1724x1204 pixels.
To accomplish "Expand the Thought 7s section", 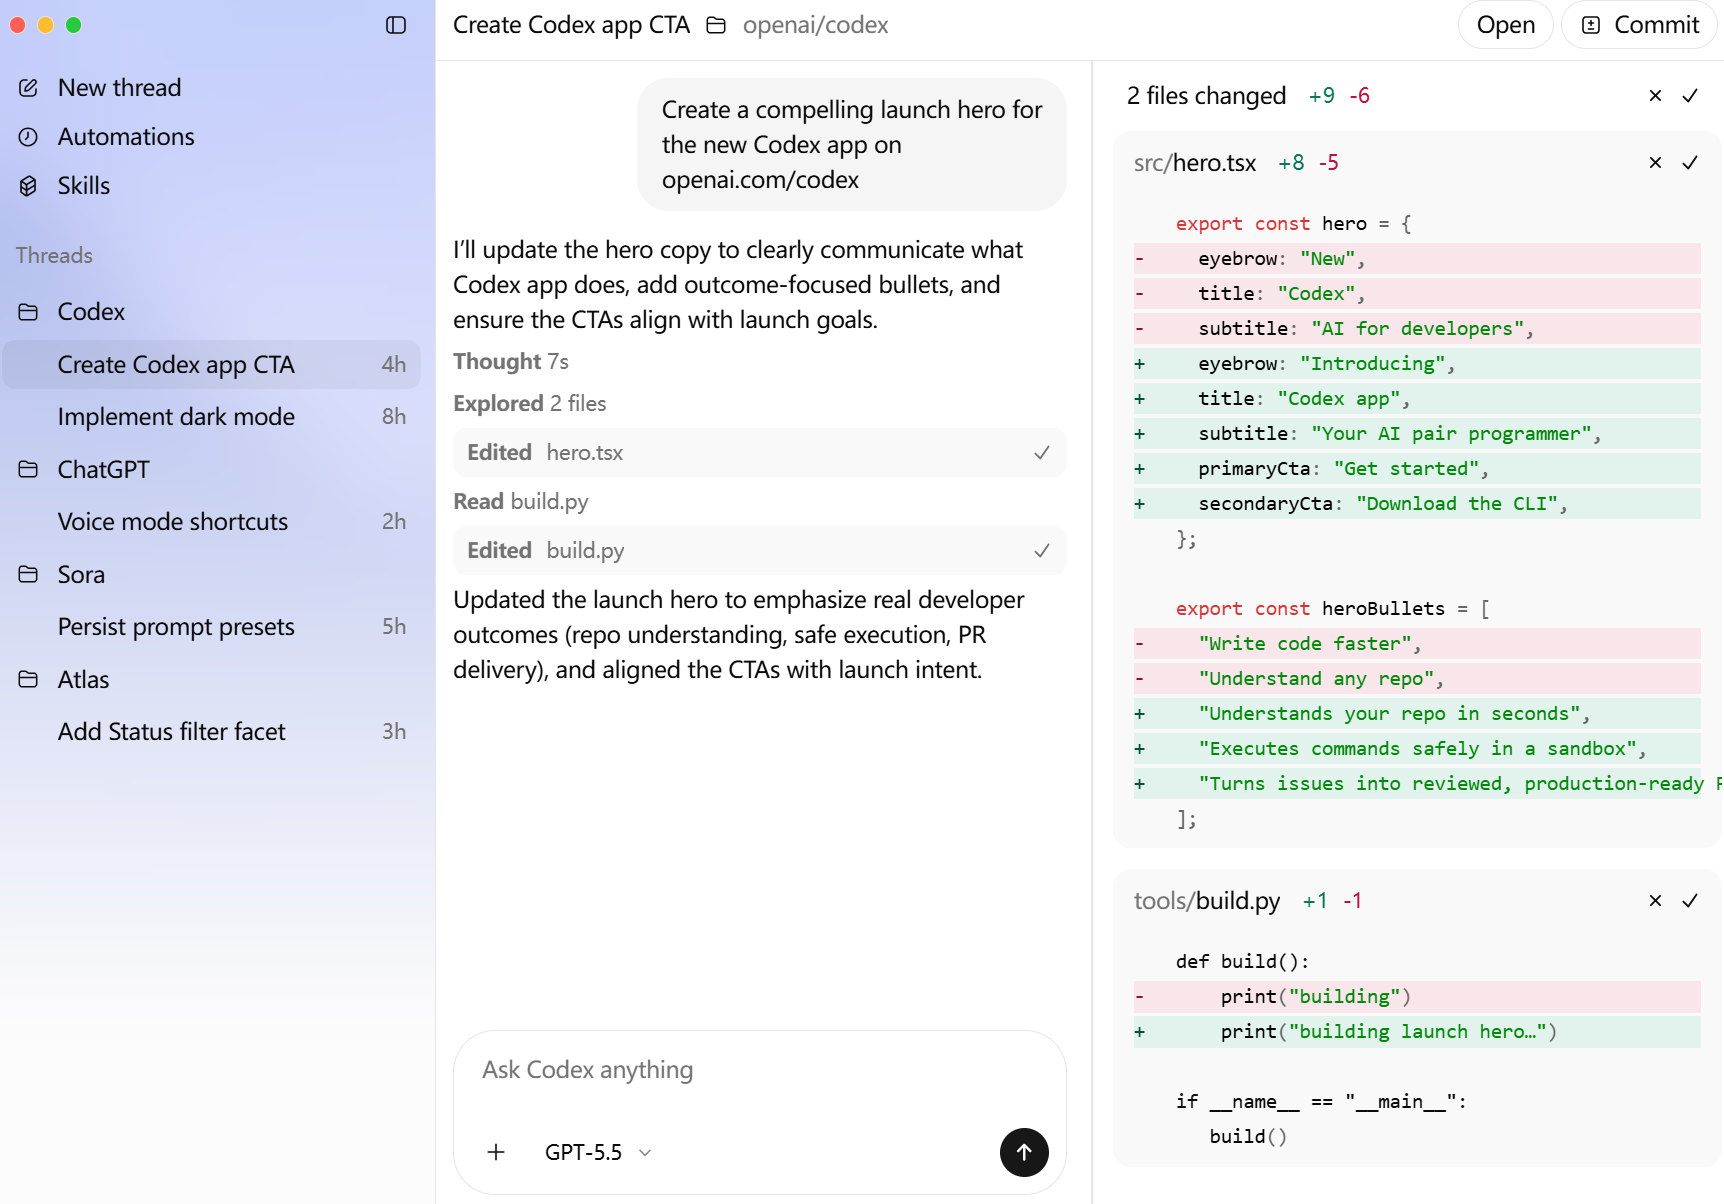I will (511, 361).
